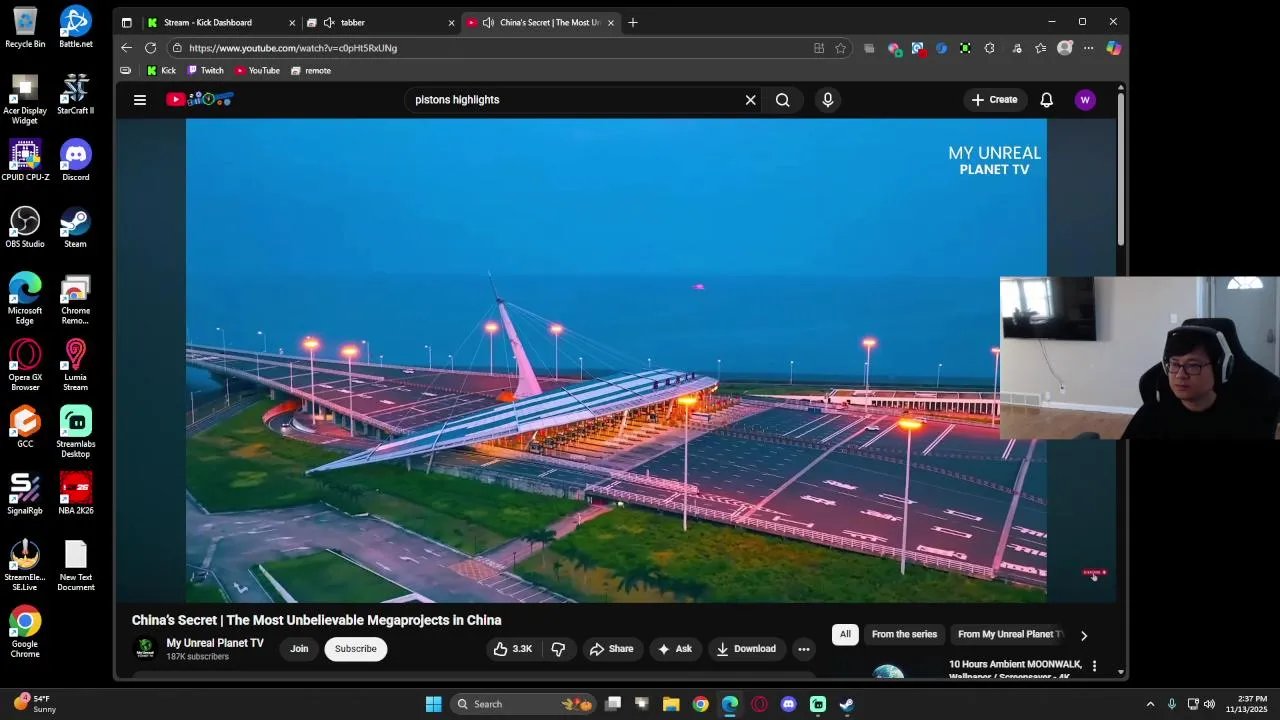Click the address bar URL
This screenshot has height=720, width=1280.
click(293, 48)
